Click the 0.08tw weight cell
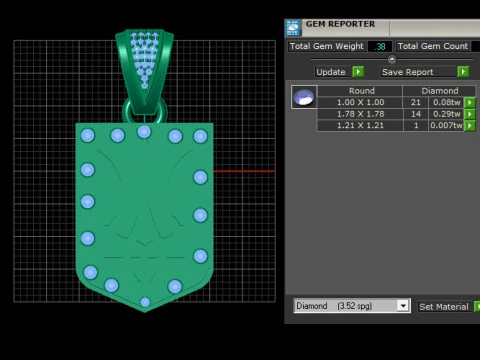Screen dimensions: 480x360 pos(446,102)
